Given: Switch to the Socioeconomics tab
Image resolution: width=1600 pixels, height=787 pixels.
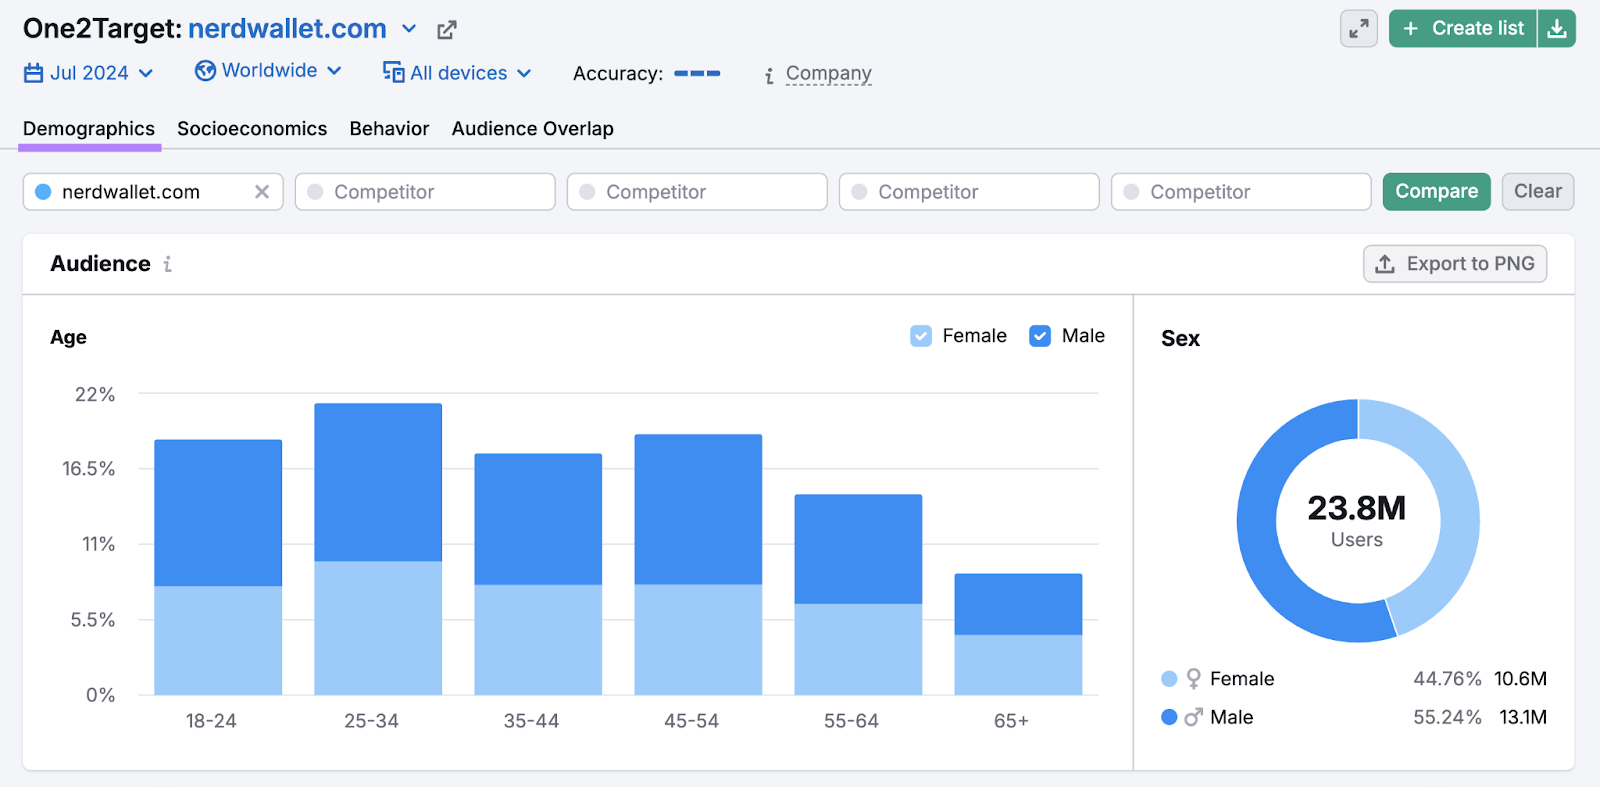Looking at the screenshot, I should (252, 129).
